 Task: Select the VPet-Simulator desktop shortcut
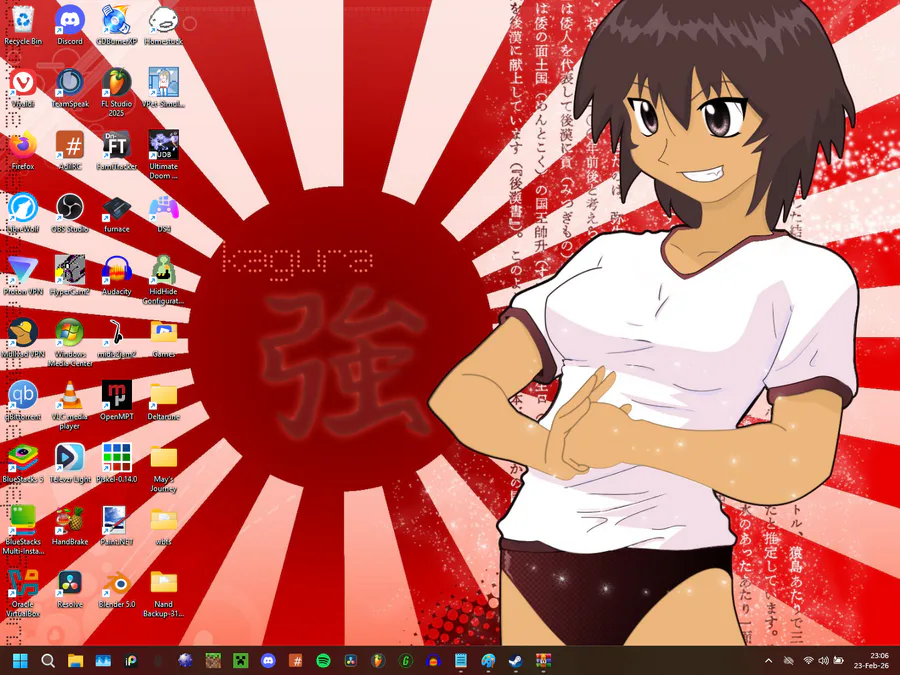(164, 88)
